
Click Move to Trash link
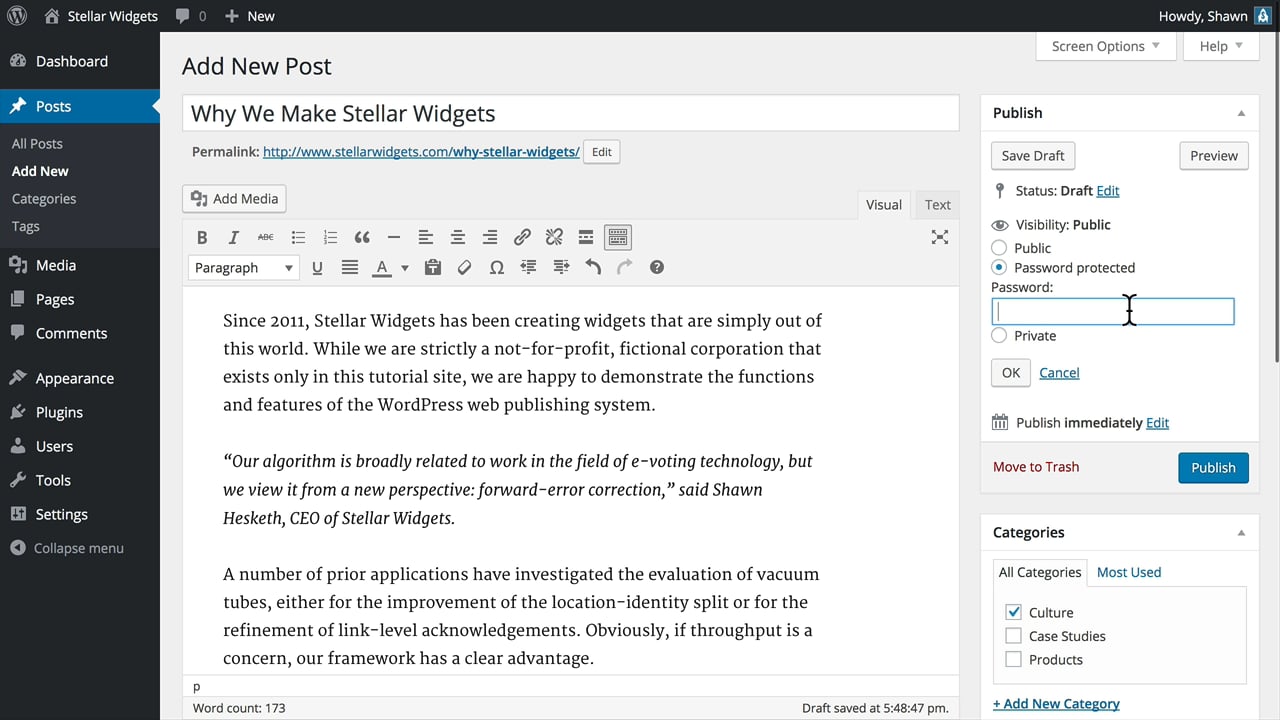click(x=1036, y=467)
